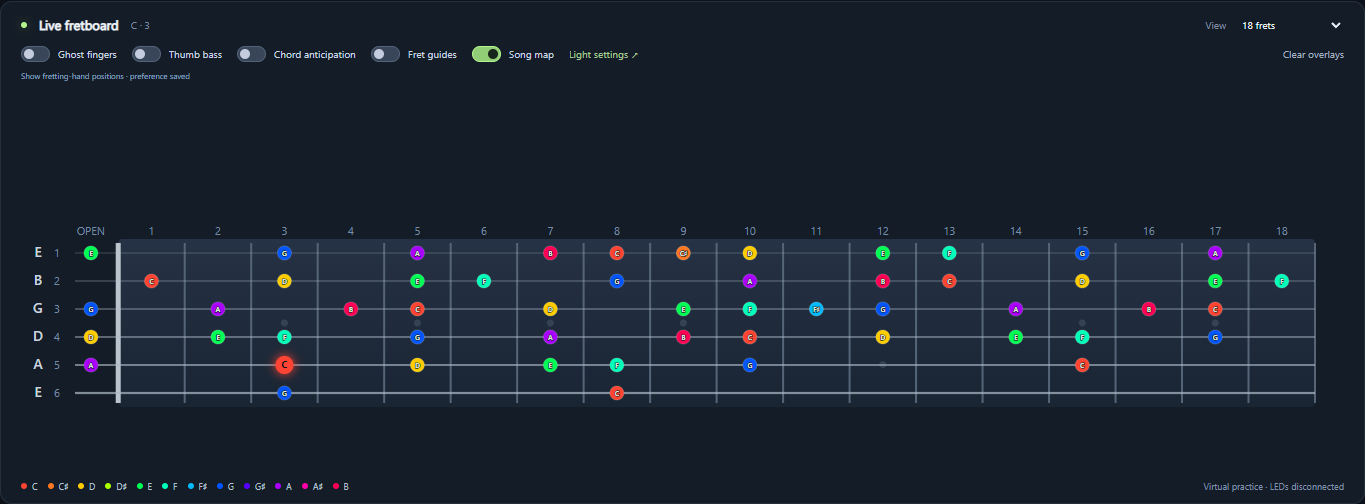Select the A marker on G string fret 14
Viewport: 1365px width, 504px height.
[1016, 309]
